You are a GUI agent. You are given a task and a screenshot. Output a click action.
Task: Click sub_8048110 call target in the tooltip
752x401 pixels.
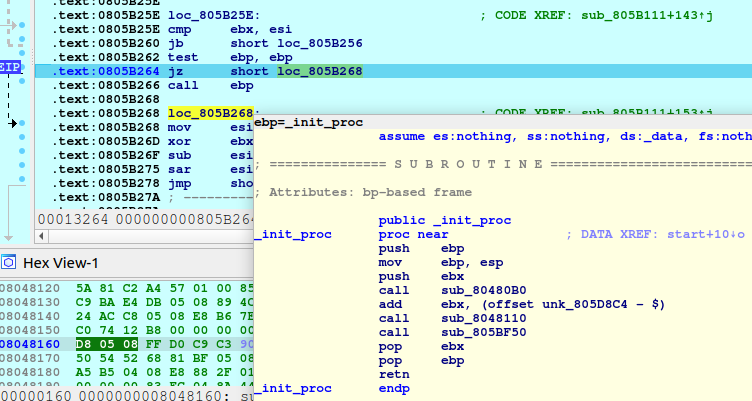coord(483,318)
